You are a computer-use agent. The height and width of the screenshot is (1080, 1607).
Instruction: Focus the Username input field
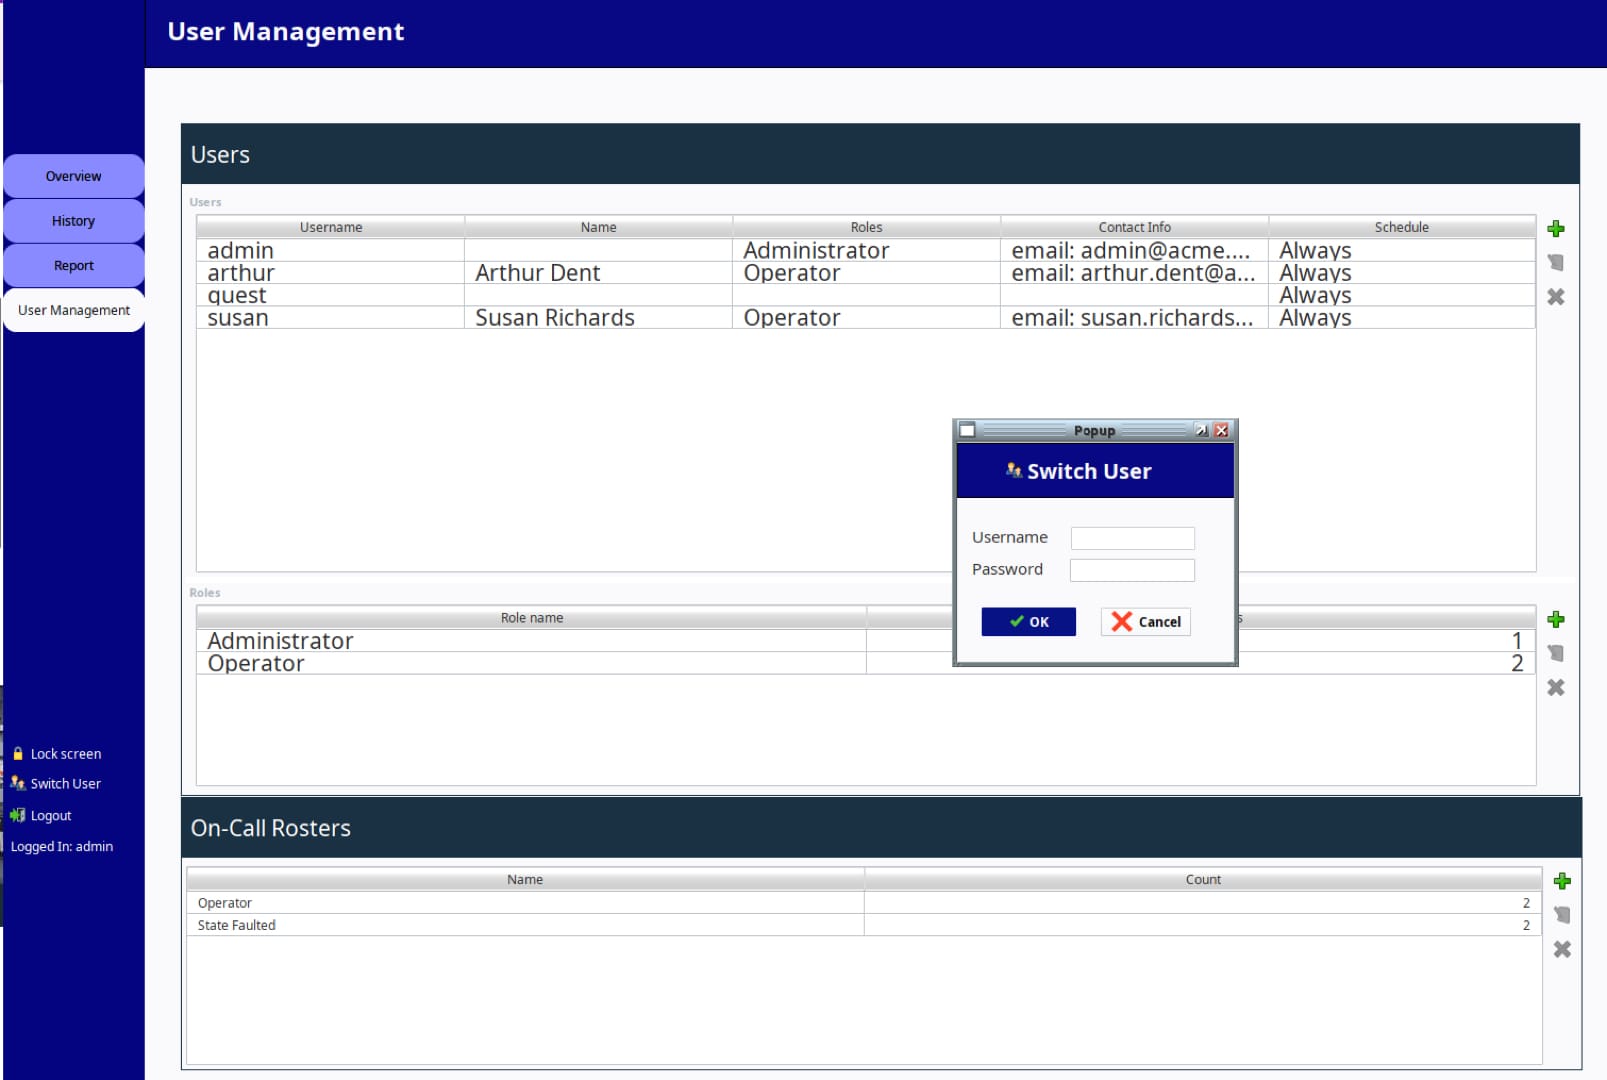point(1132,538)
